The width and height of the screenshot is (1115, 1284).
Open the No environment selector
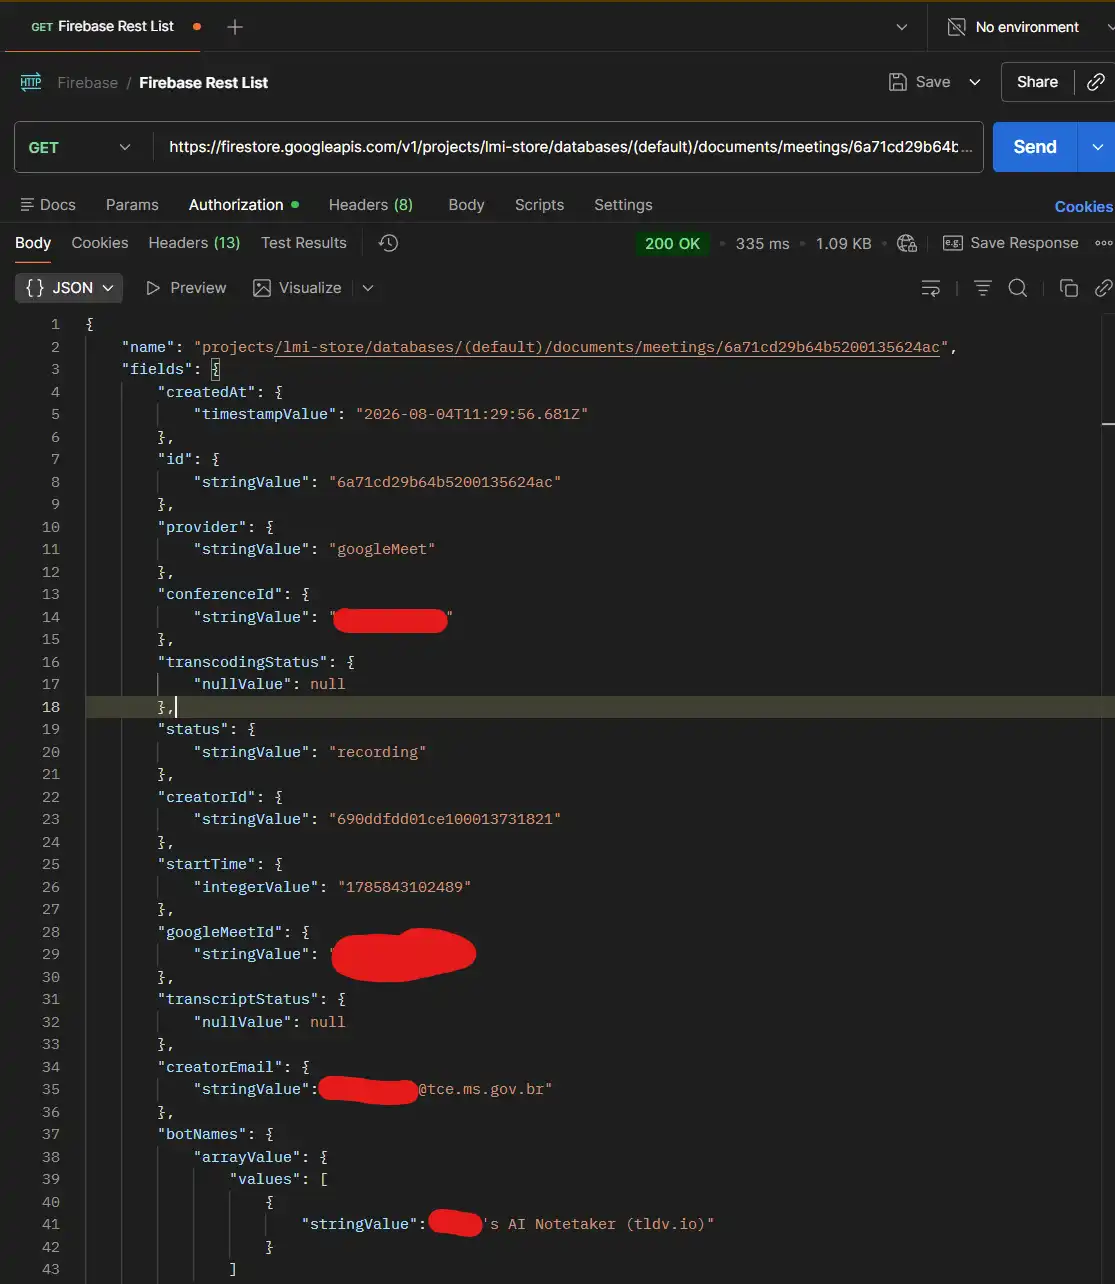tap(1027, 27)
